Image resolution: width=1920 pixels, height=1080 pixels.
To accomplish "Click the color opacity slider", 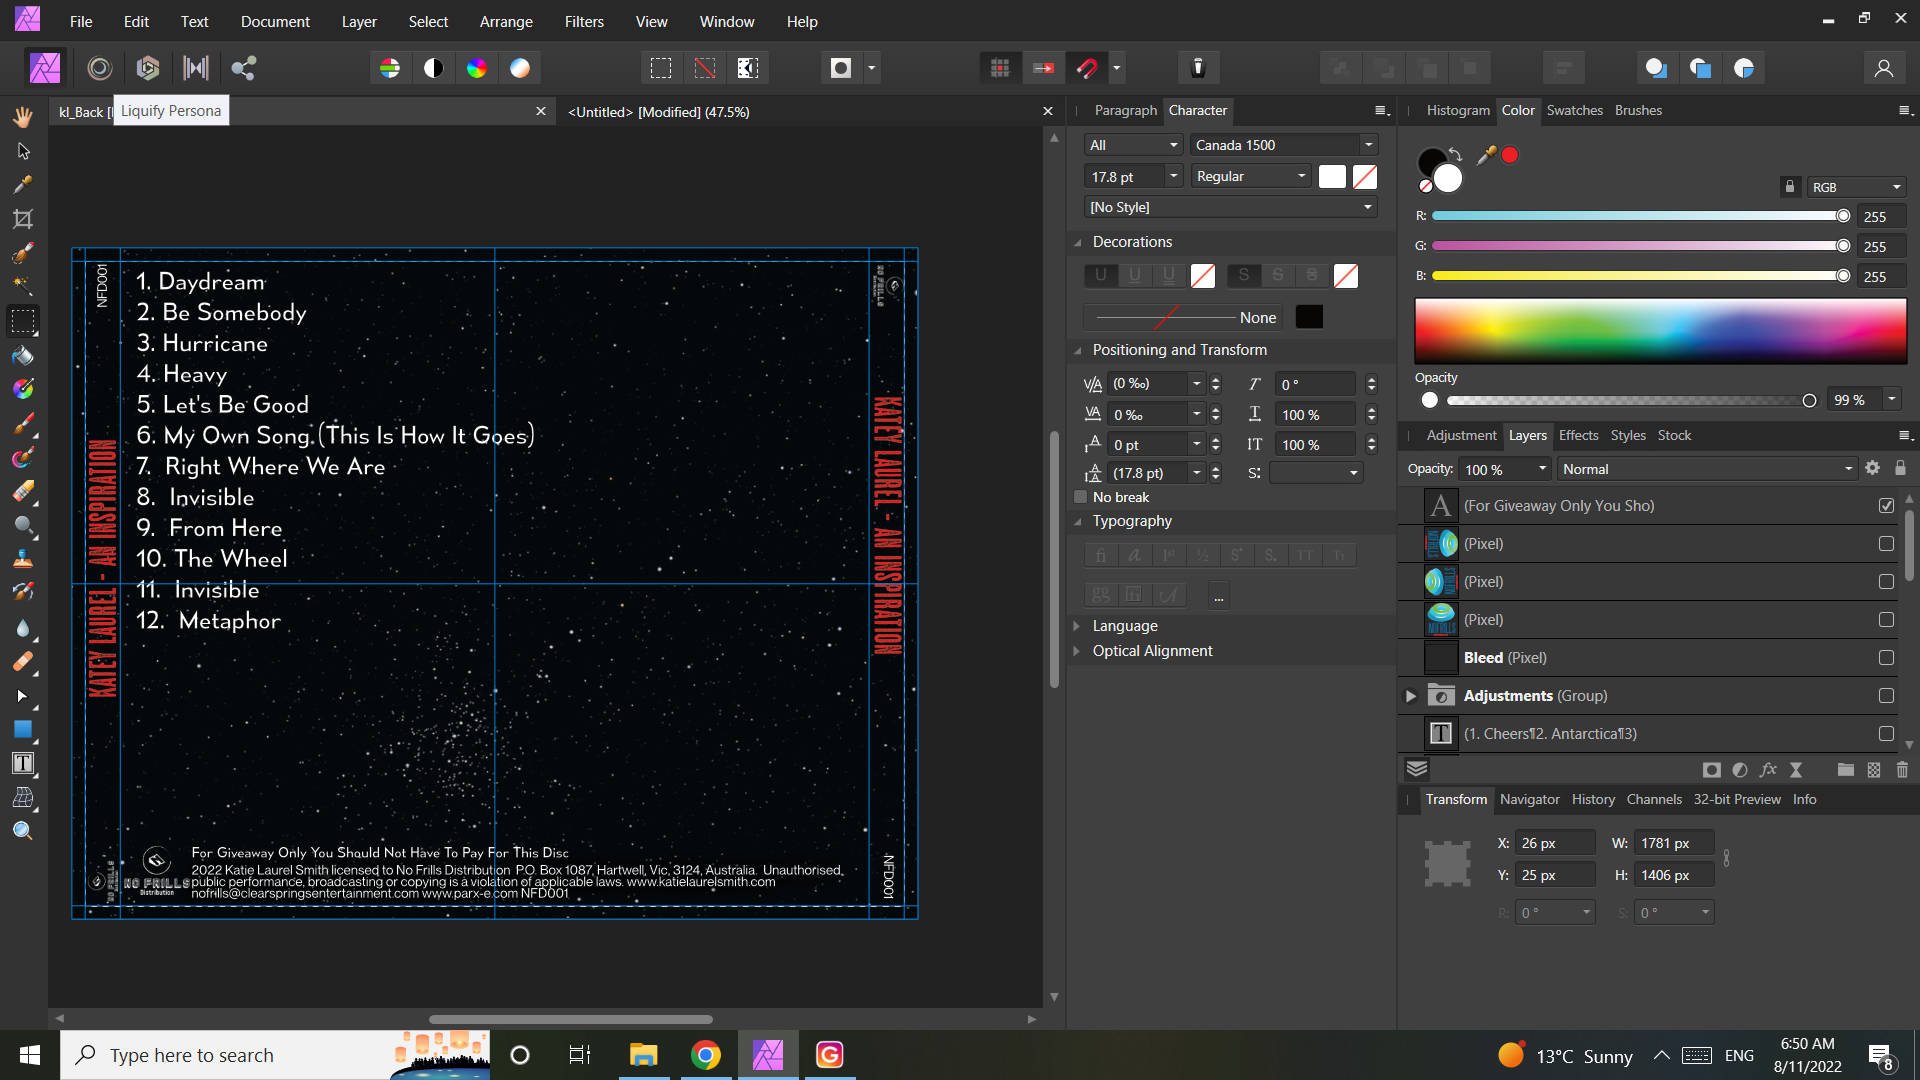I will [1630, 400].
